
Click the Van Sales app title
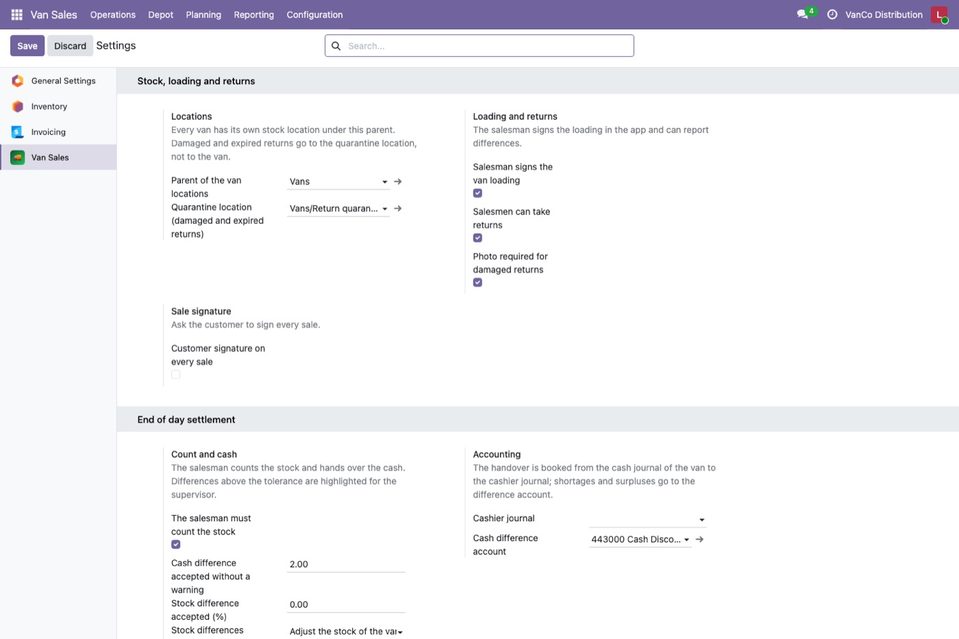tap(54, 15)
